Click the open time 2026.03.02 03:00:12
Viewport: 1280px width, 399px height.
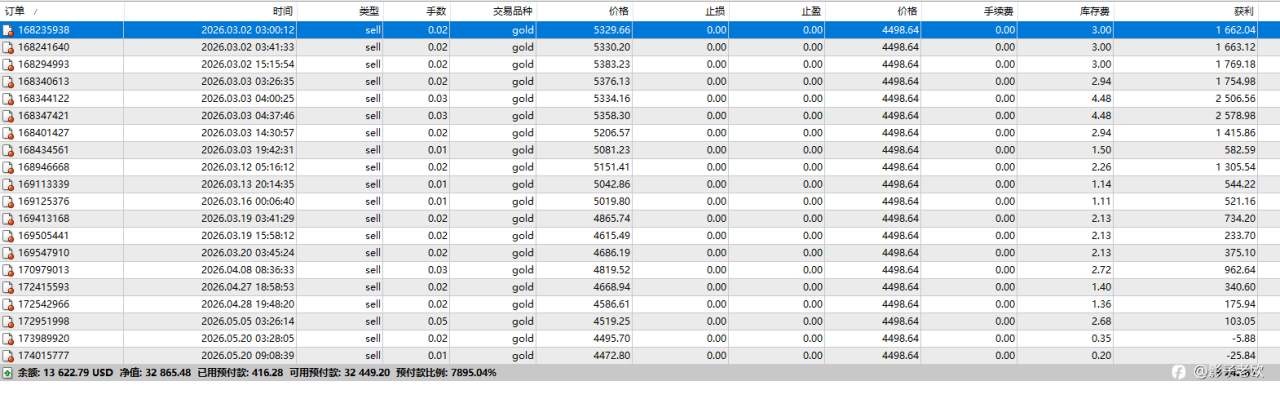click(x=247, y=30)
